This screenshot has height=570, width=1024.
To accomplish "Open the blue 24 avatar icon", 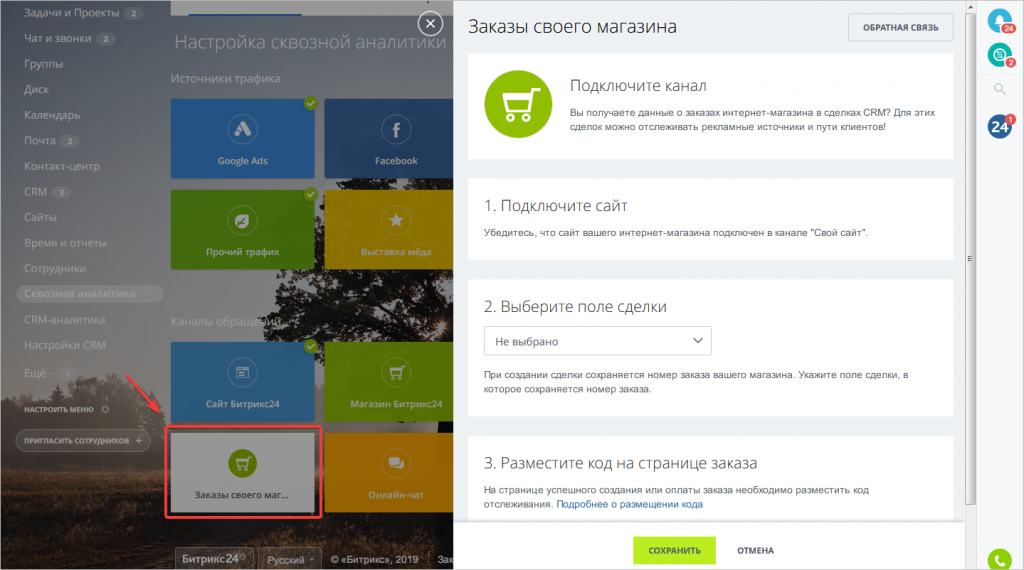I will tap(1000, 126).
